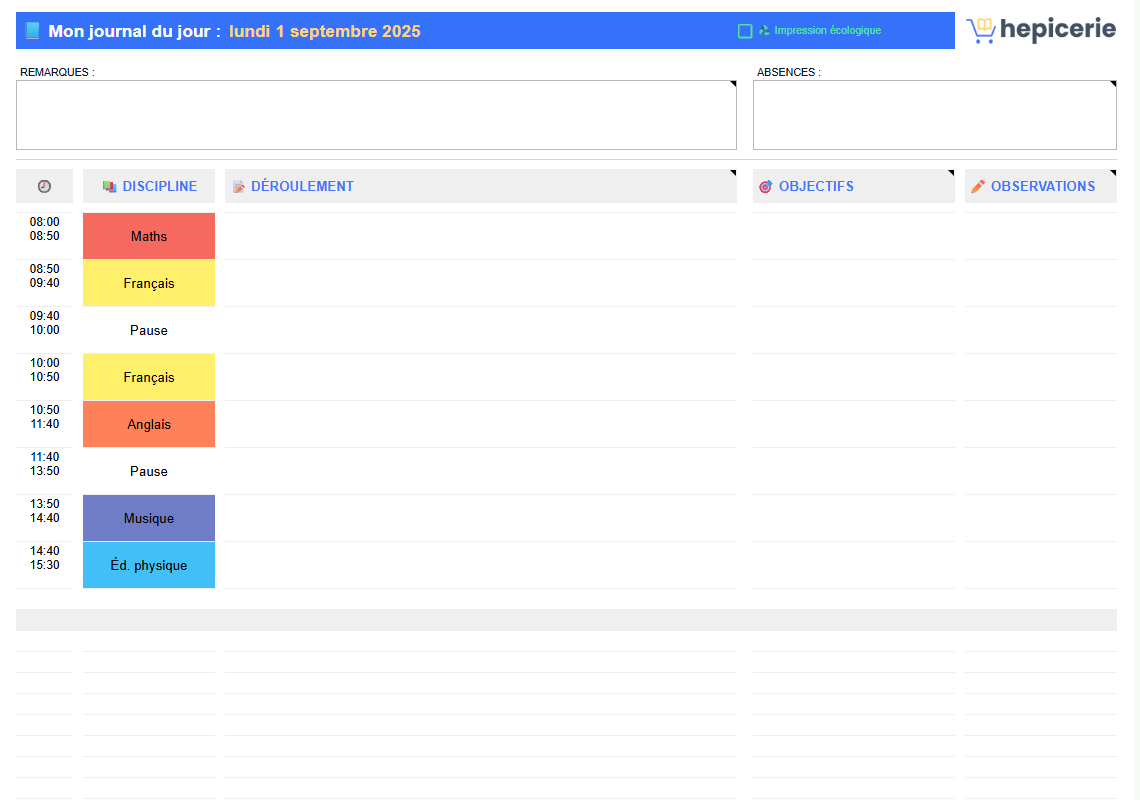The image size is (1140, 800).
Task: Select the purple Musique discipline cell
Action: [x=149, y=518]
